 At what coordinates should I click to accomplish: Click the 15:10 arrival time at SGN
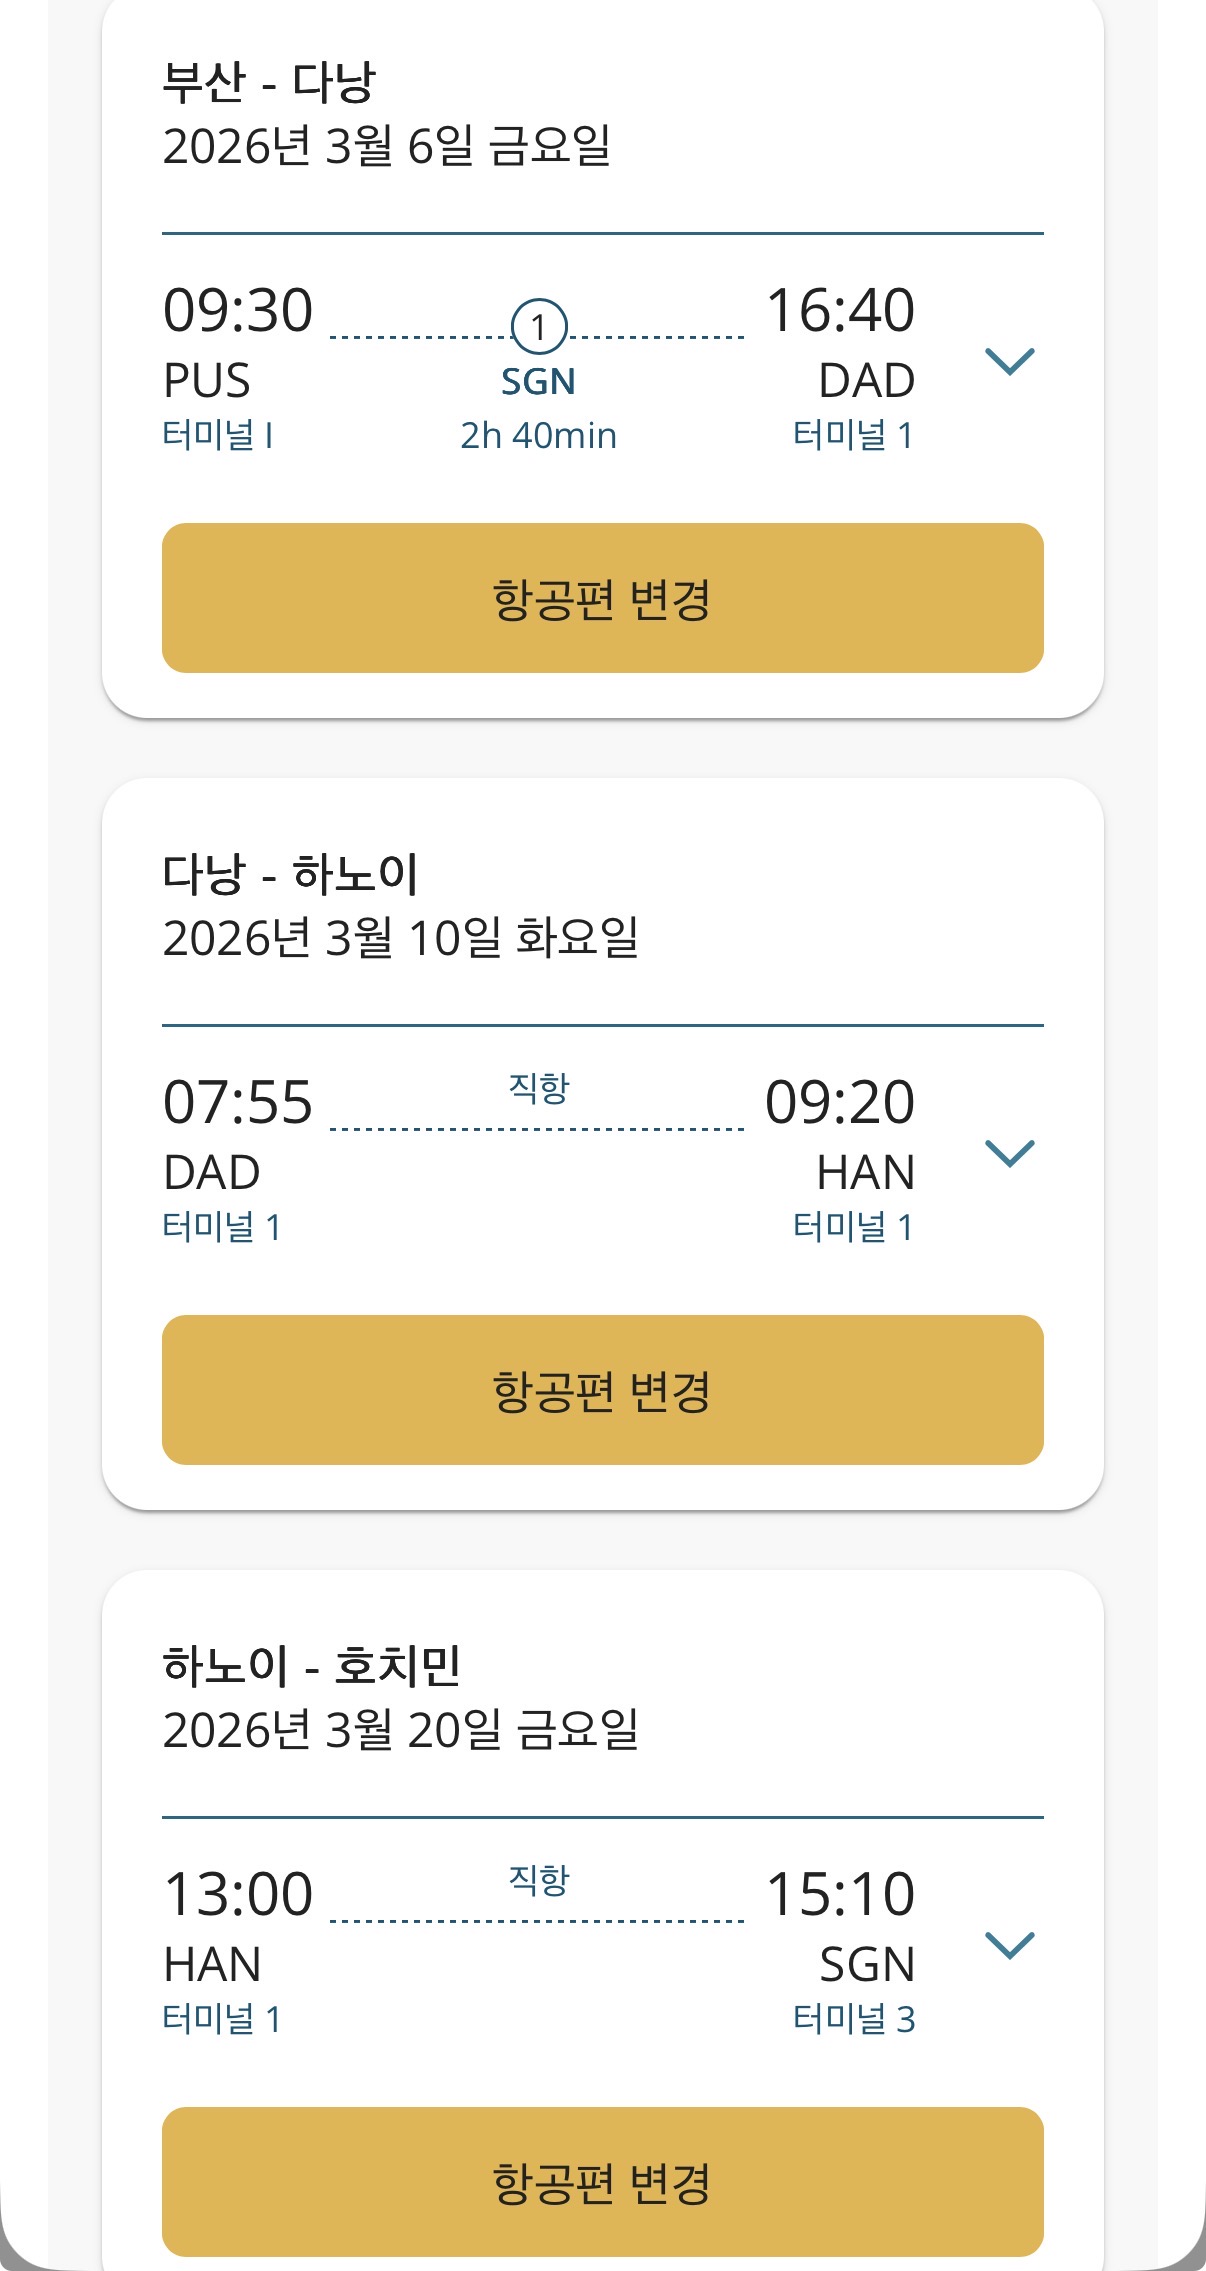840,1894
